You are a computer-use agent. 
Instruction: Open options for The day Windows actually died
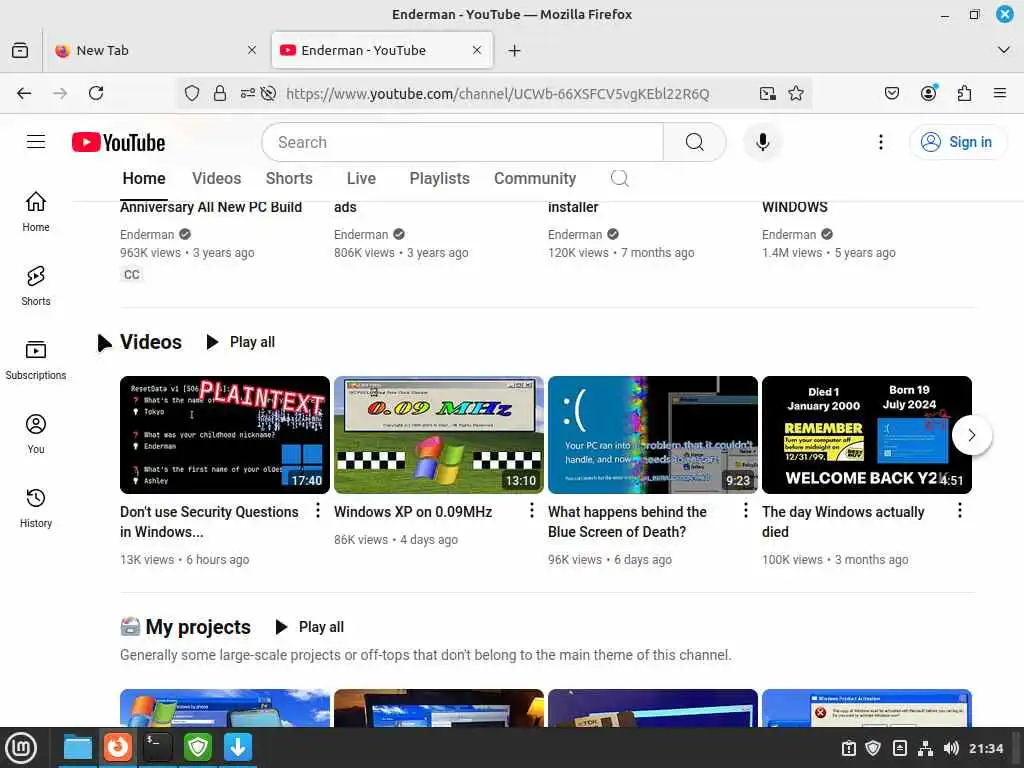coord(959,510)
